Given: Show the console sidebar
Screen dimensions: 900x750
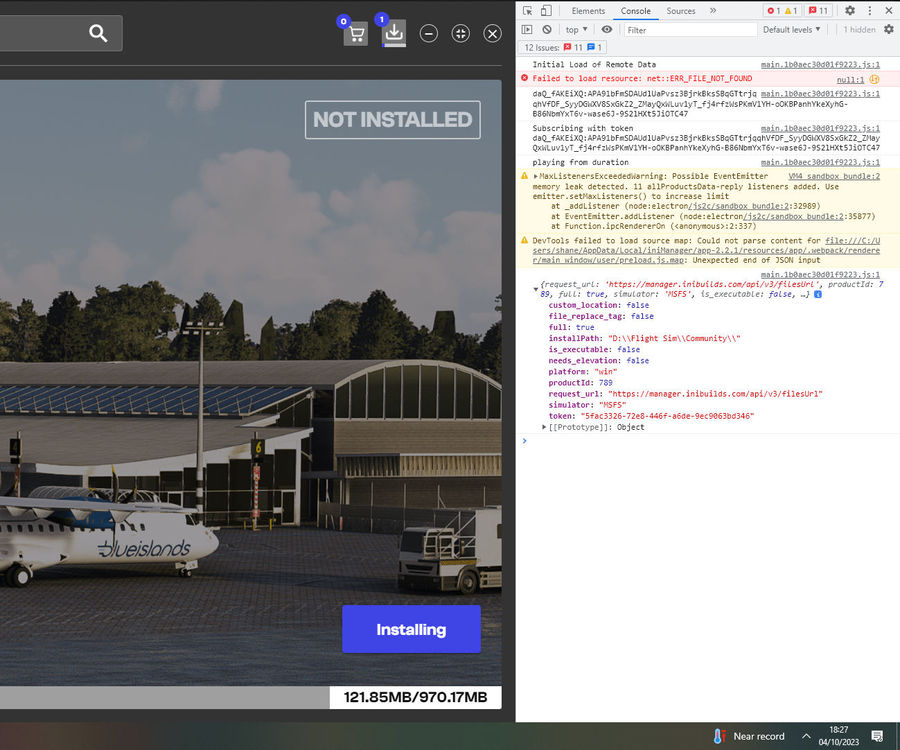Looking at the screenshot, I should click(x=527, y=30).
